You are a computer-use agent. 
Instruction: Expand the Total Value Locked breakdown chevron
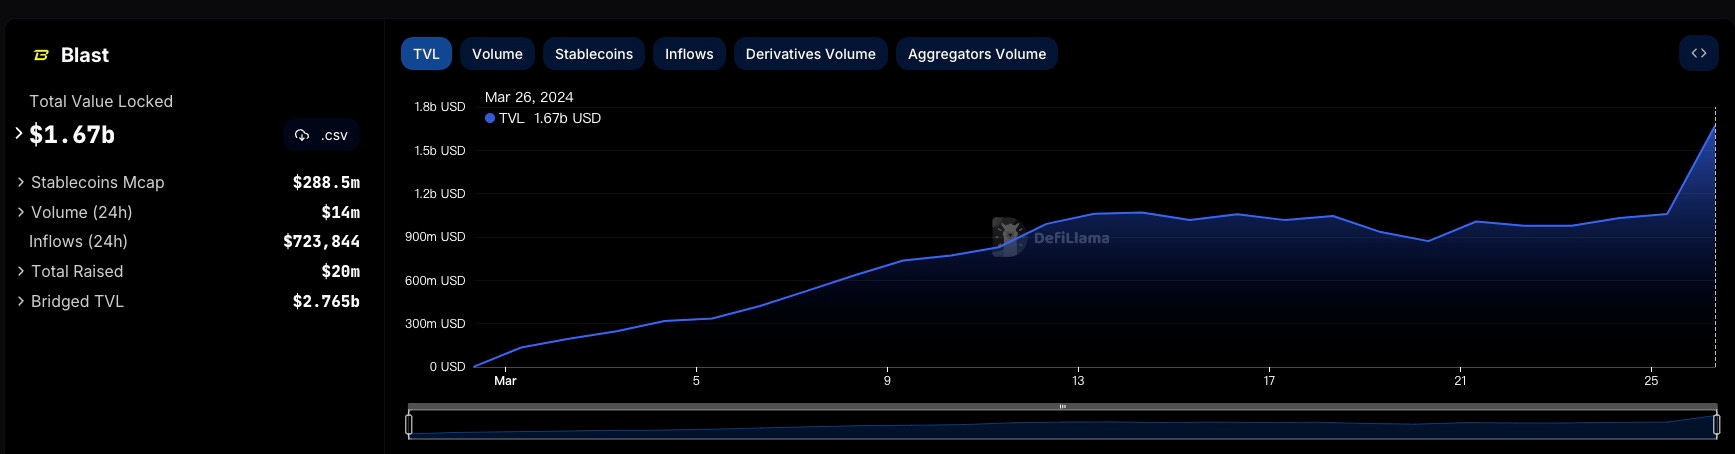pos(19,133)
